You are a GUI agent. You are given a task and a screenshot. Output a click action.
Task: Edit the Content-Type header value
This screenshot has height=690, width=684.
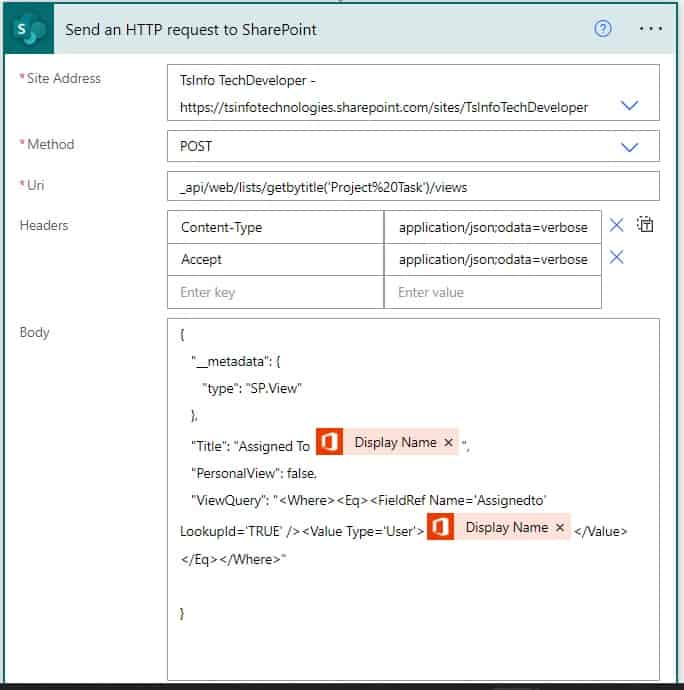pos(493,227)
